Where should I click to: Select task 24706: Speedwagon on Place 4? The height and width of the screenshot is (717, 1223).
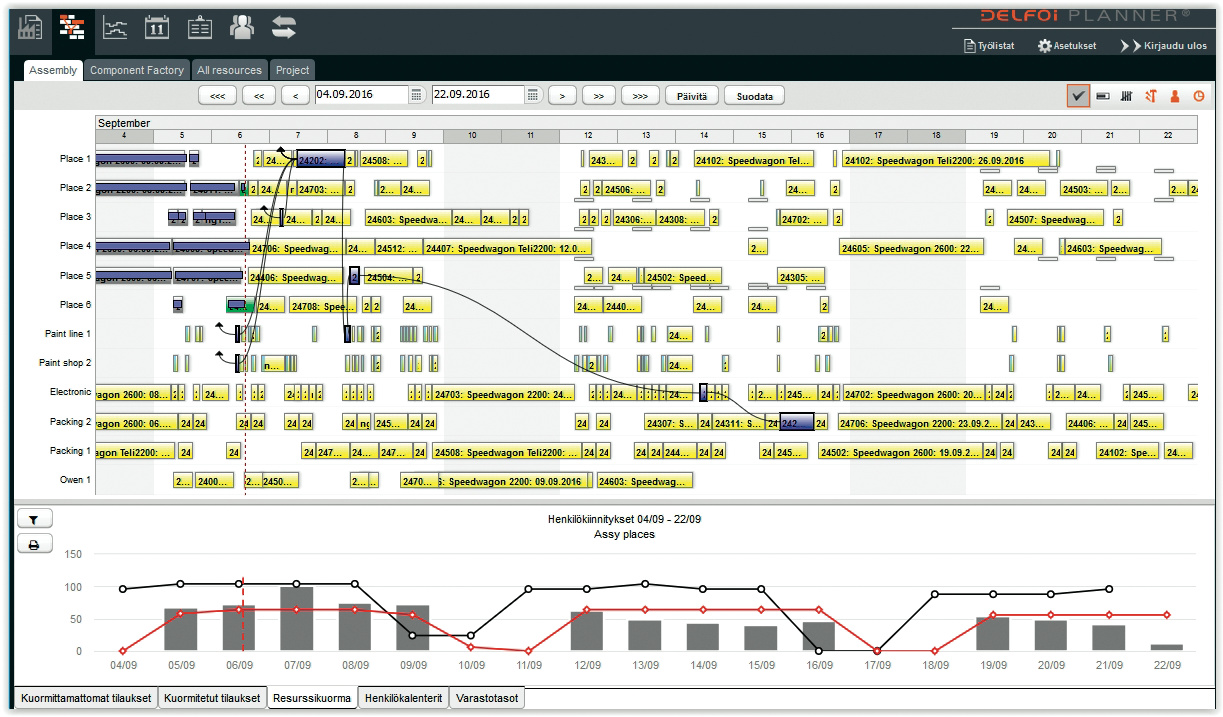tap(296, 248)
